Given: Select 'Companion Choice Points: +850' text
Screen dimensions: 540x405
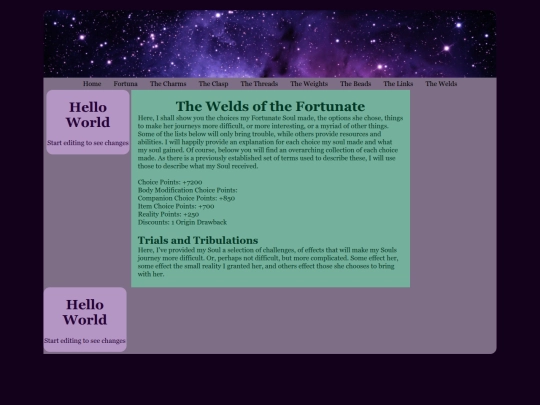Looking at the screenshot, I should 186,198.
